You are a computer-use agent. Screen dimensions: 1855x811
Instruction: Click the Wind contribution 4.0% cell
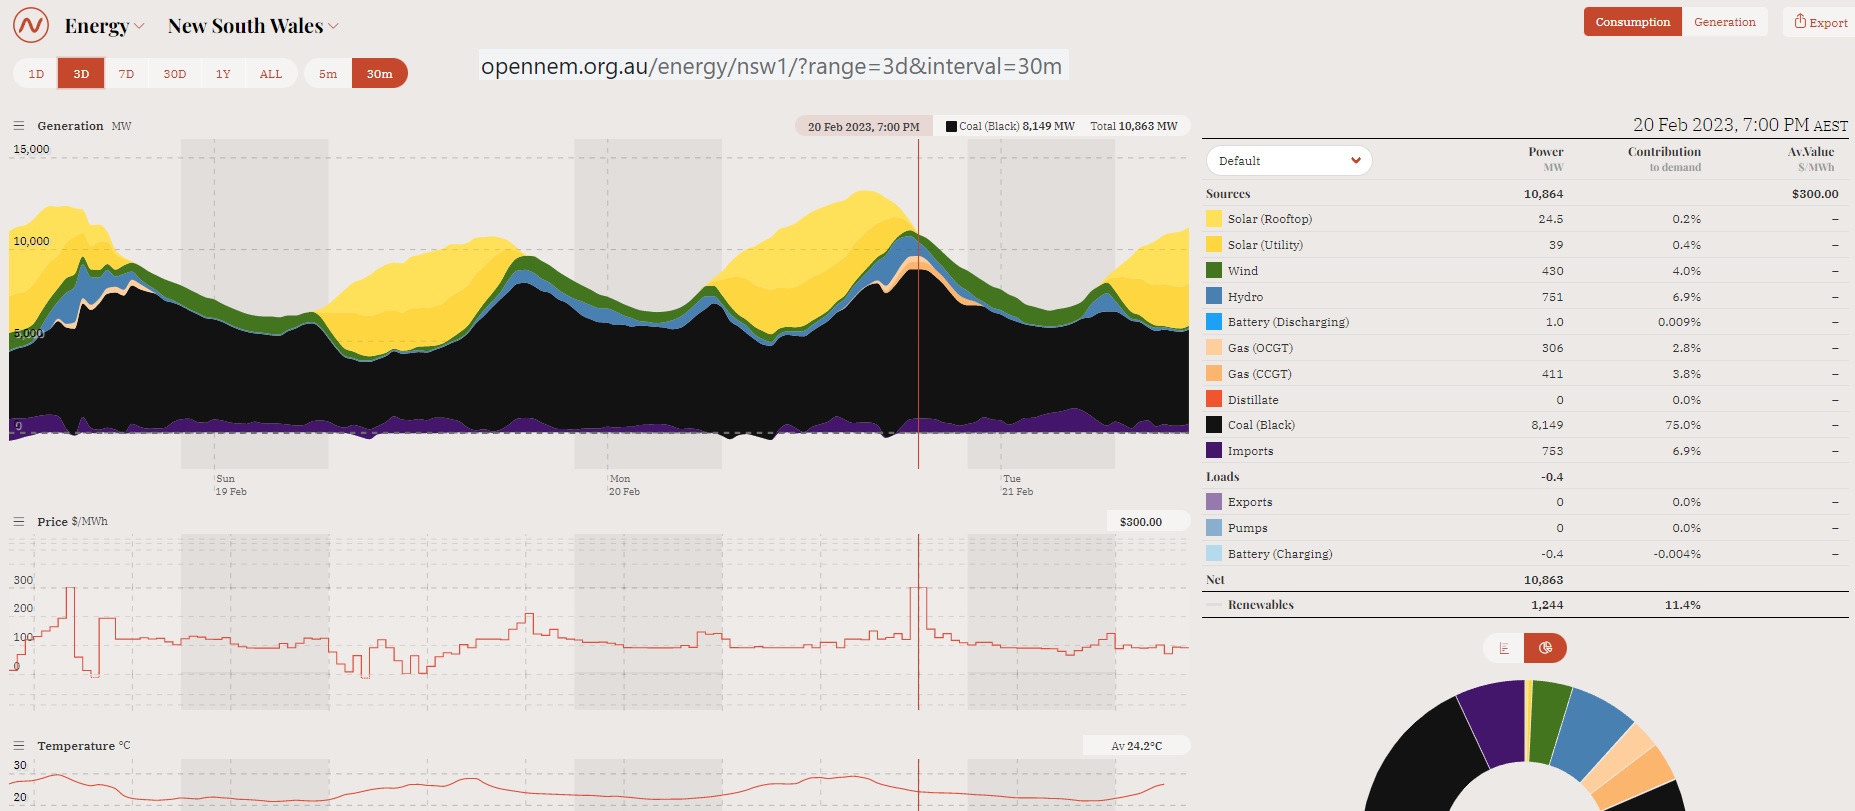coord(1686,271)
